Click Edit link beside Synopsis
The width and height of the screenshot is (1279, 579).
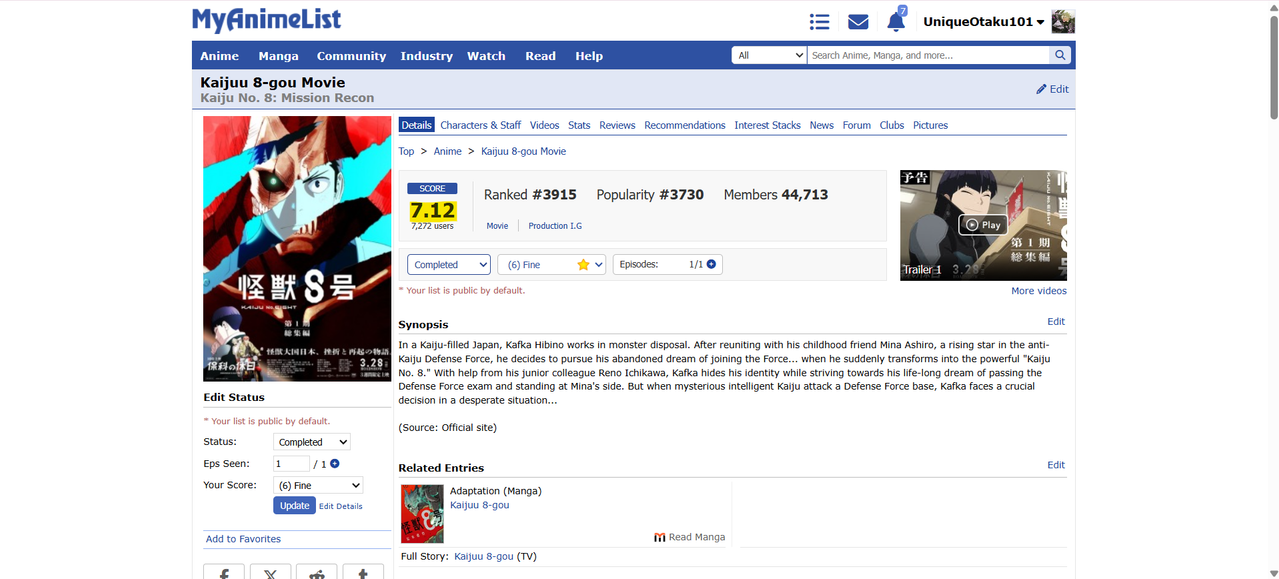coord(1056,322)
